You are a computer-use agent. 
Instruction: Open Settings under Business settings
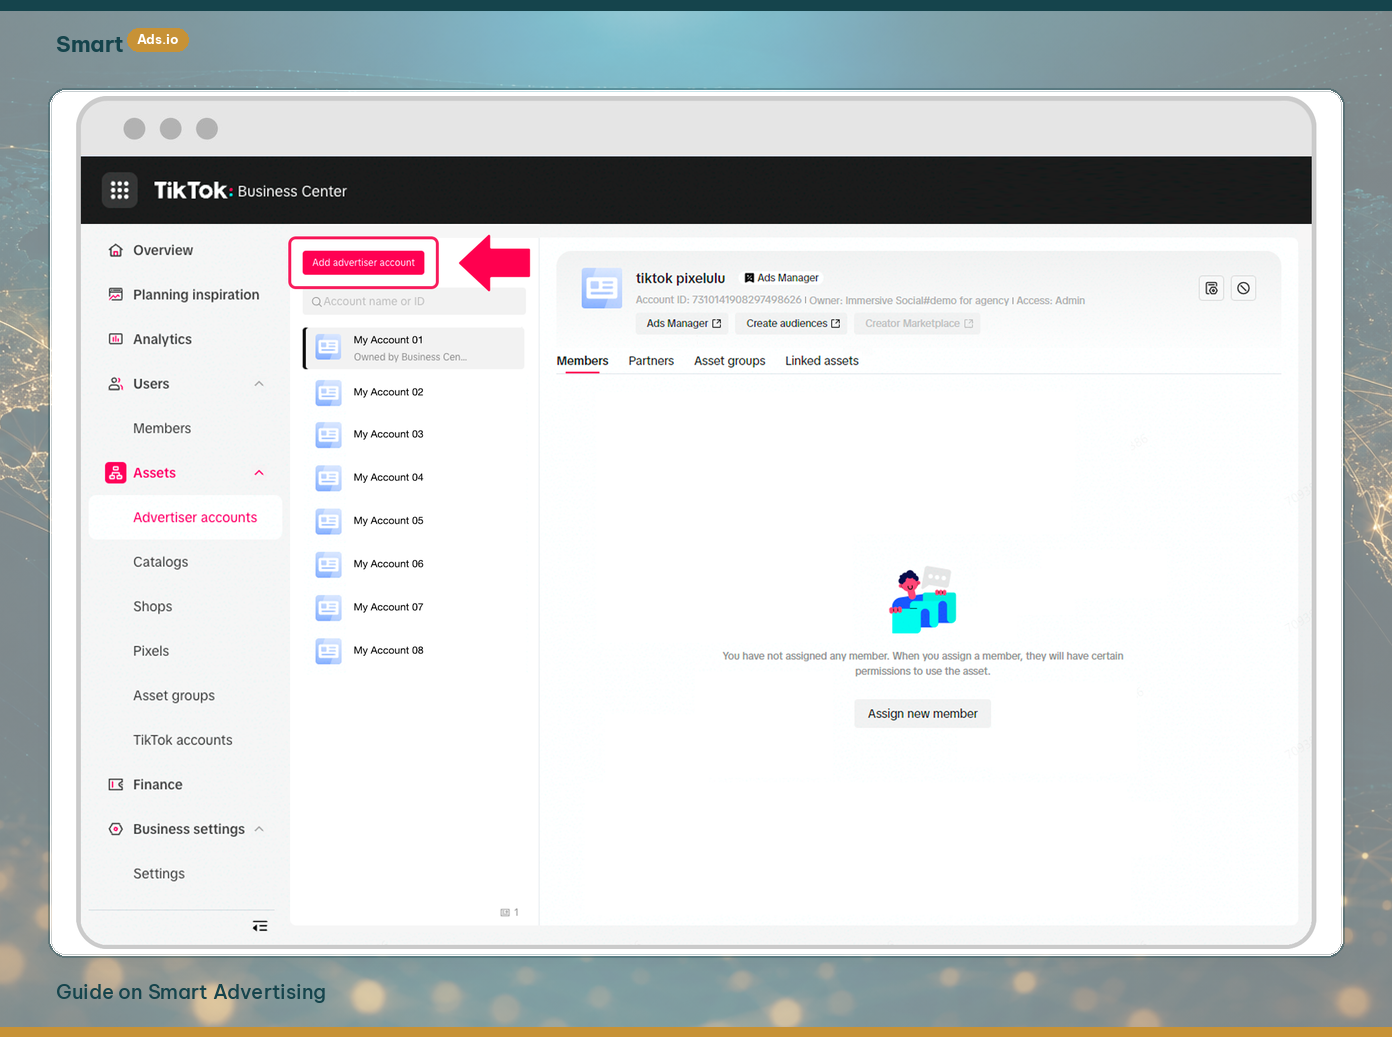pos(159,874)
